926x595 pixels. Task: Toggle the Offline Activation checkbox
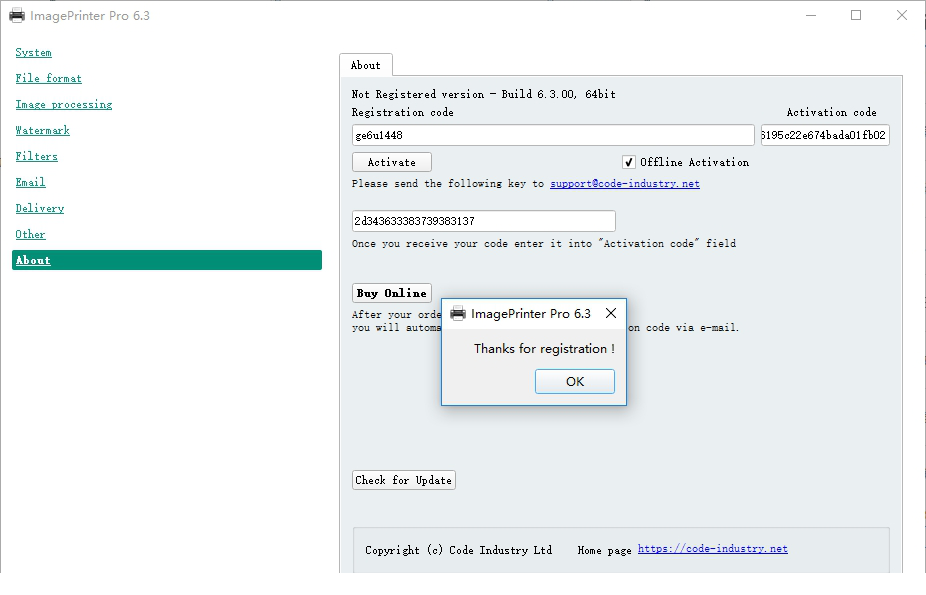coord(628,162)
